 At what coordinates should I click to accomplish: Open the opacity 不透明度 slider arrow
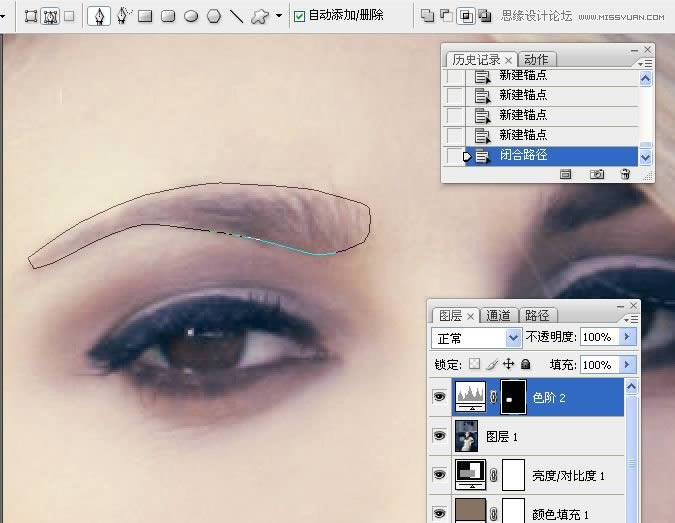(627, 338)
